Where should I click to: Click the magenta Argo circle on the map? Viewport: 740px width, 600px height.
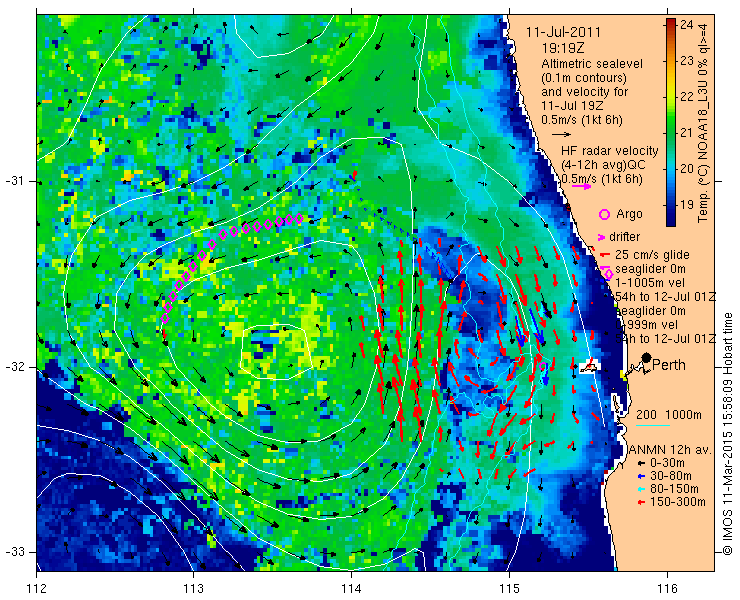(x=542, y=366)
